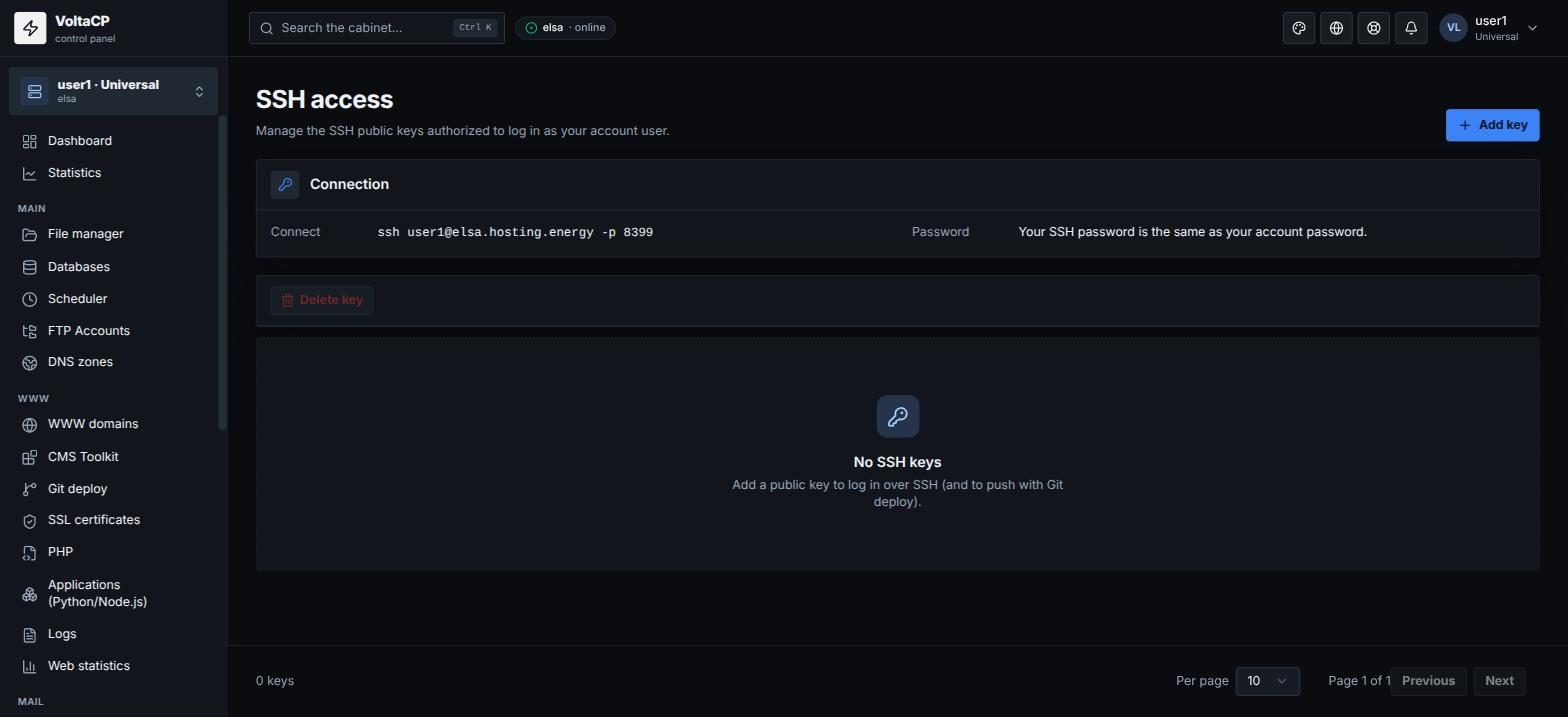
Task: Click the language globe icon
Action: 1336,28
